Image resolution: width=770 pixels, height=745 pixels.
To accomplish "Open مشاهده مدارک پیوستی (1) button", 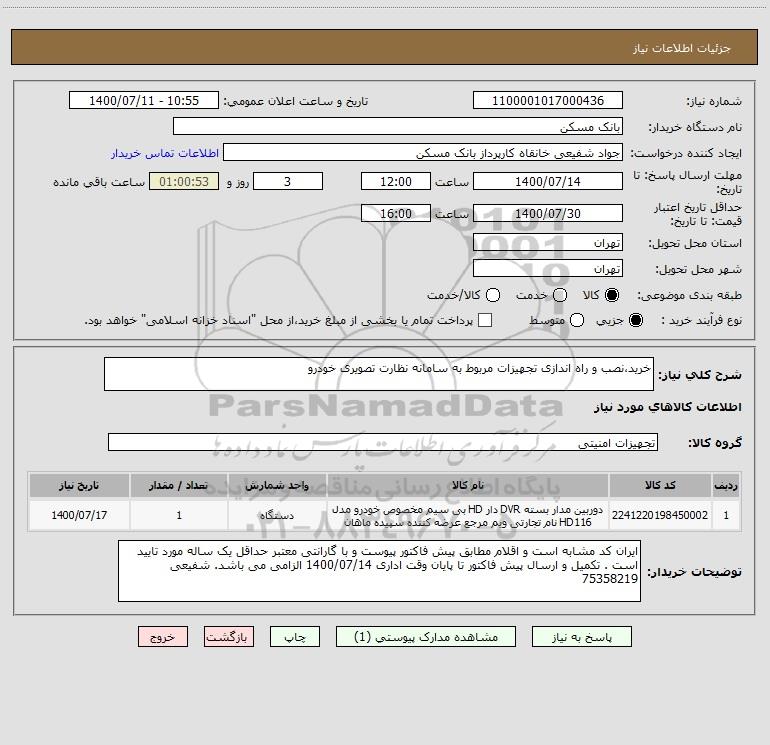I will tap(426, 636).
